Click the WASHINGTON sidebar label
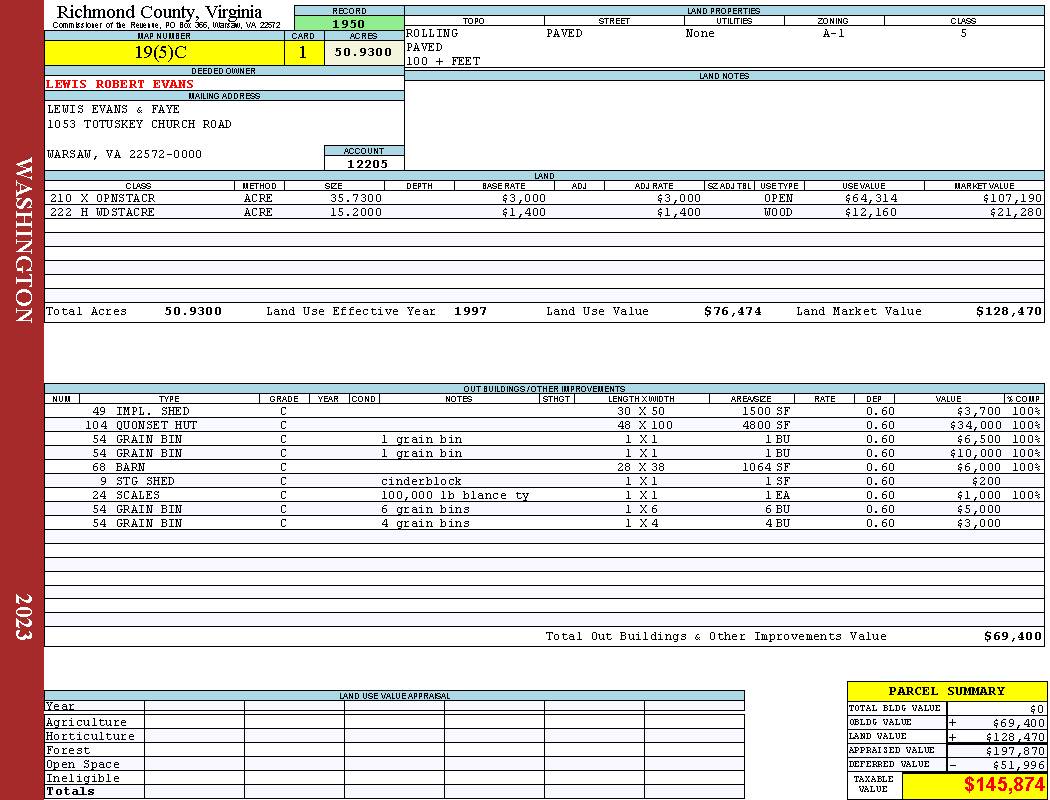The image size is (1050, 800). (23, 240)
